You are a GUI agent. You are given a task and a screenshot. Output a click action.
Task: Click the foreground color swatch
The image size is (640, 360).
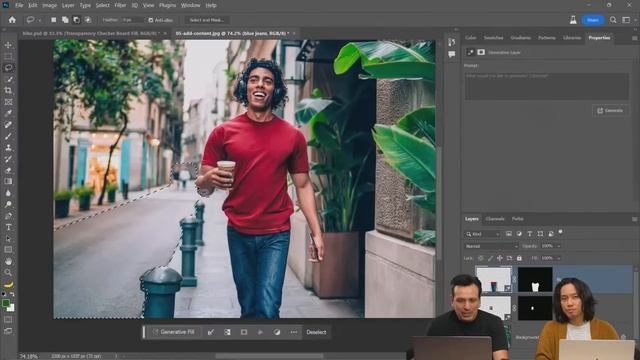click(6, 303)
